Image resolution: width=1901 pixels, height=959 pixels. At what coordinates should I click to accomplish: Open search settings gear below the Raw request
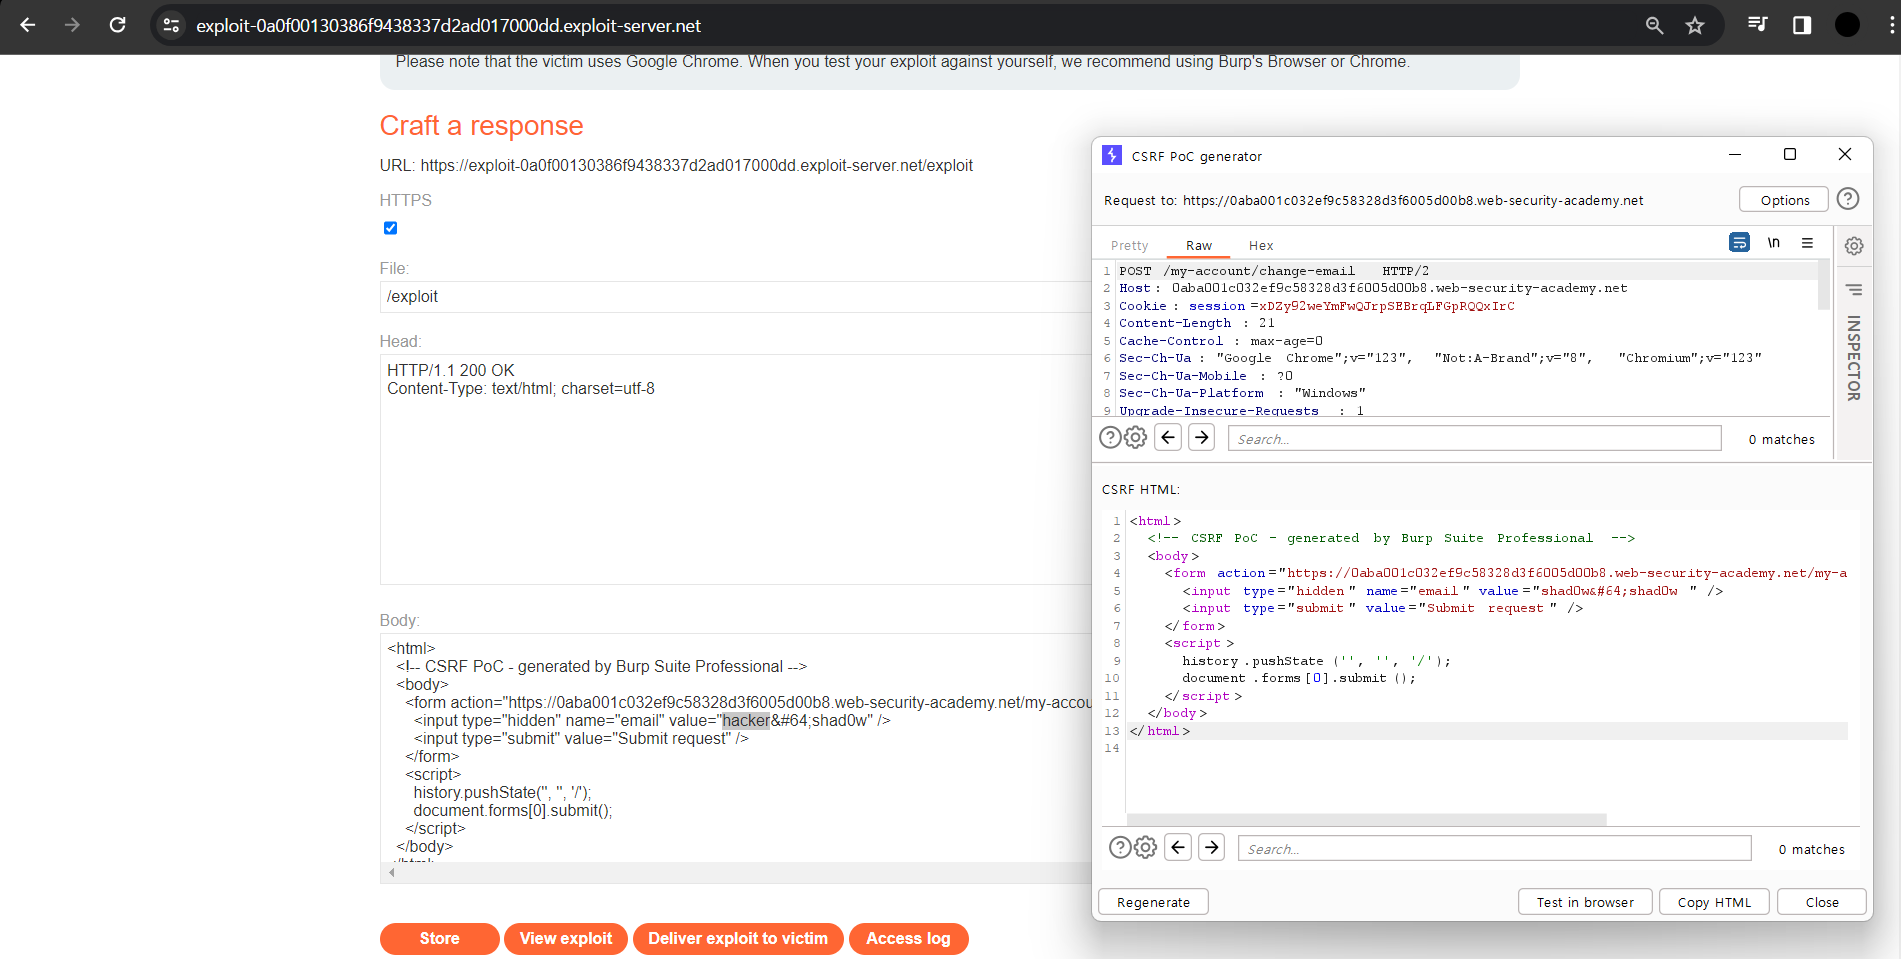1135,437
